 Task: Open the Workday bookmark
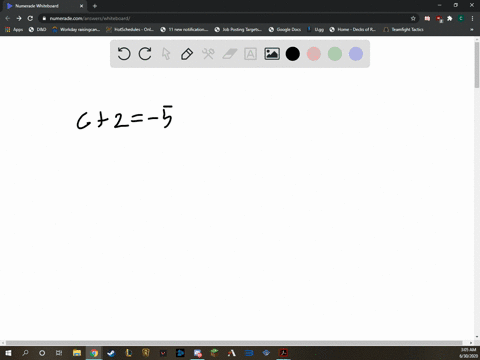76,29
